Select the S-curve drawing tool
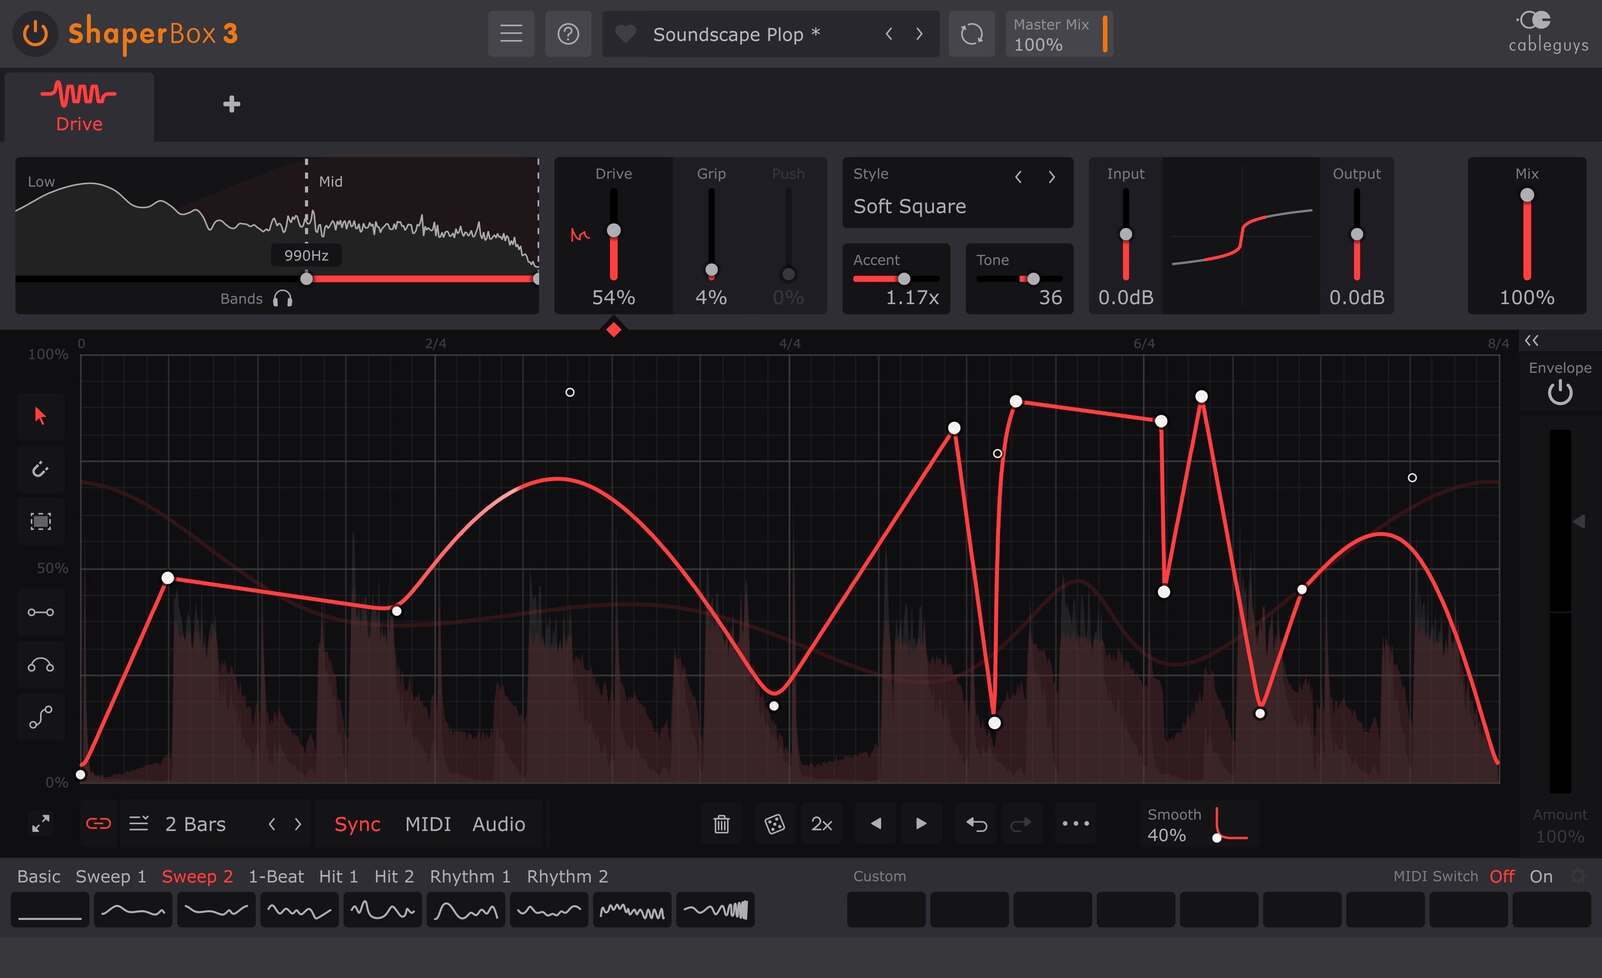The width and height of the screenshot is (1602, 978). click(x=41, y=717)
